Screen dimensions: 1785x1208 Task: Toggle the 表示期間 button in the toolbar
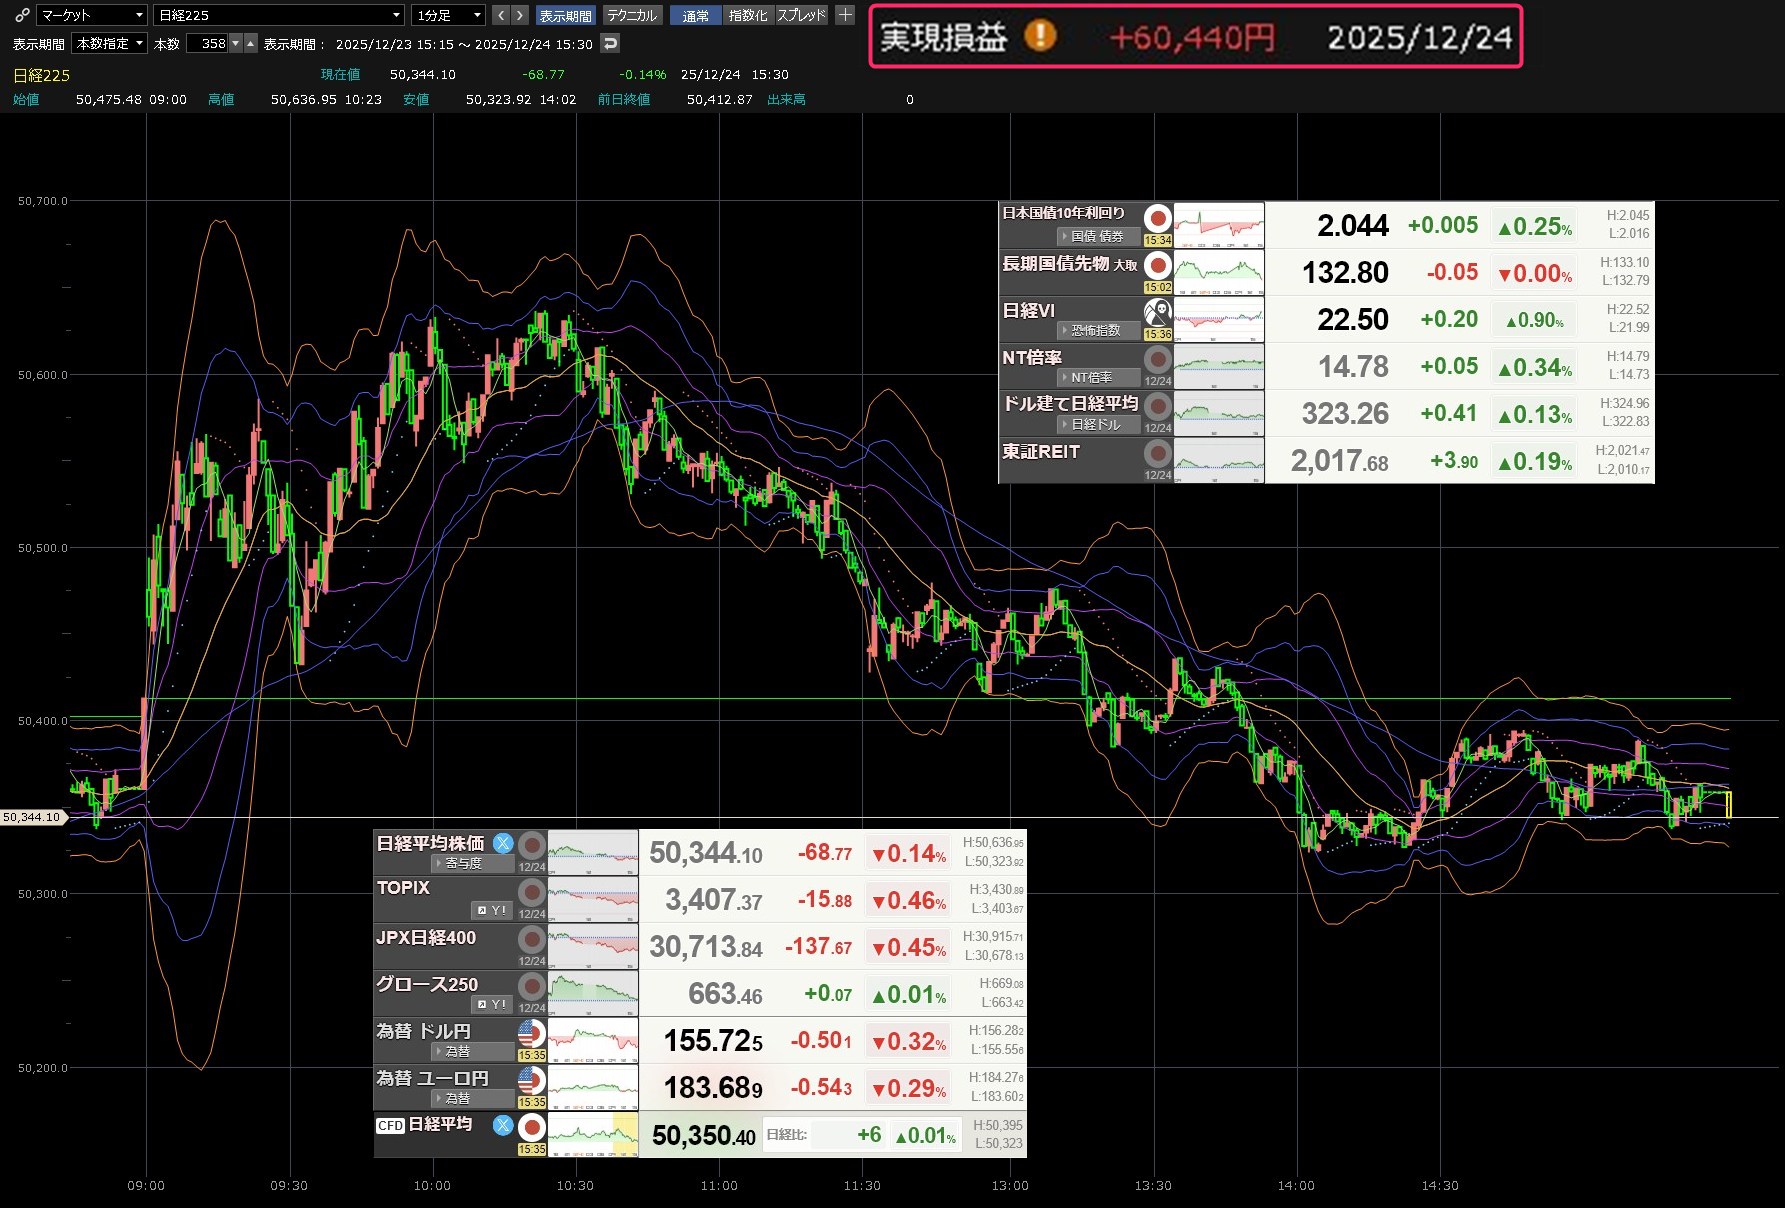[565, 15]
